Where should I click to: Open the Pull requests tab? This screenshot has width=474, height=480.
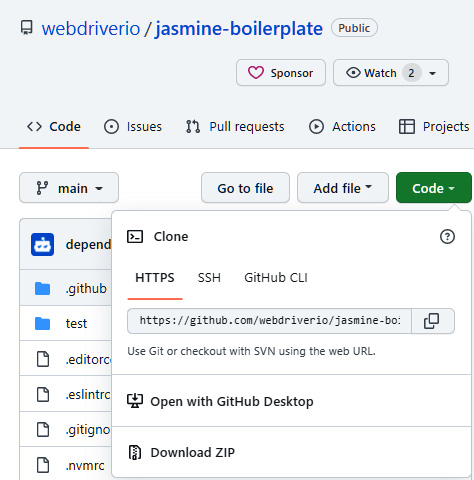point(235,127)
